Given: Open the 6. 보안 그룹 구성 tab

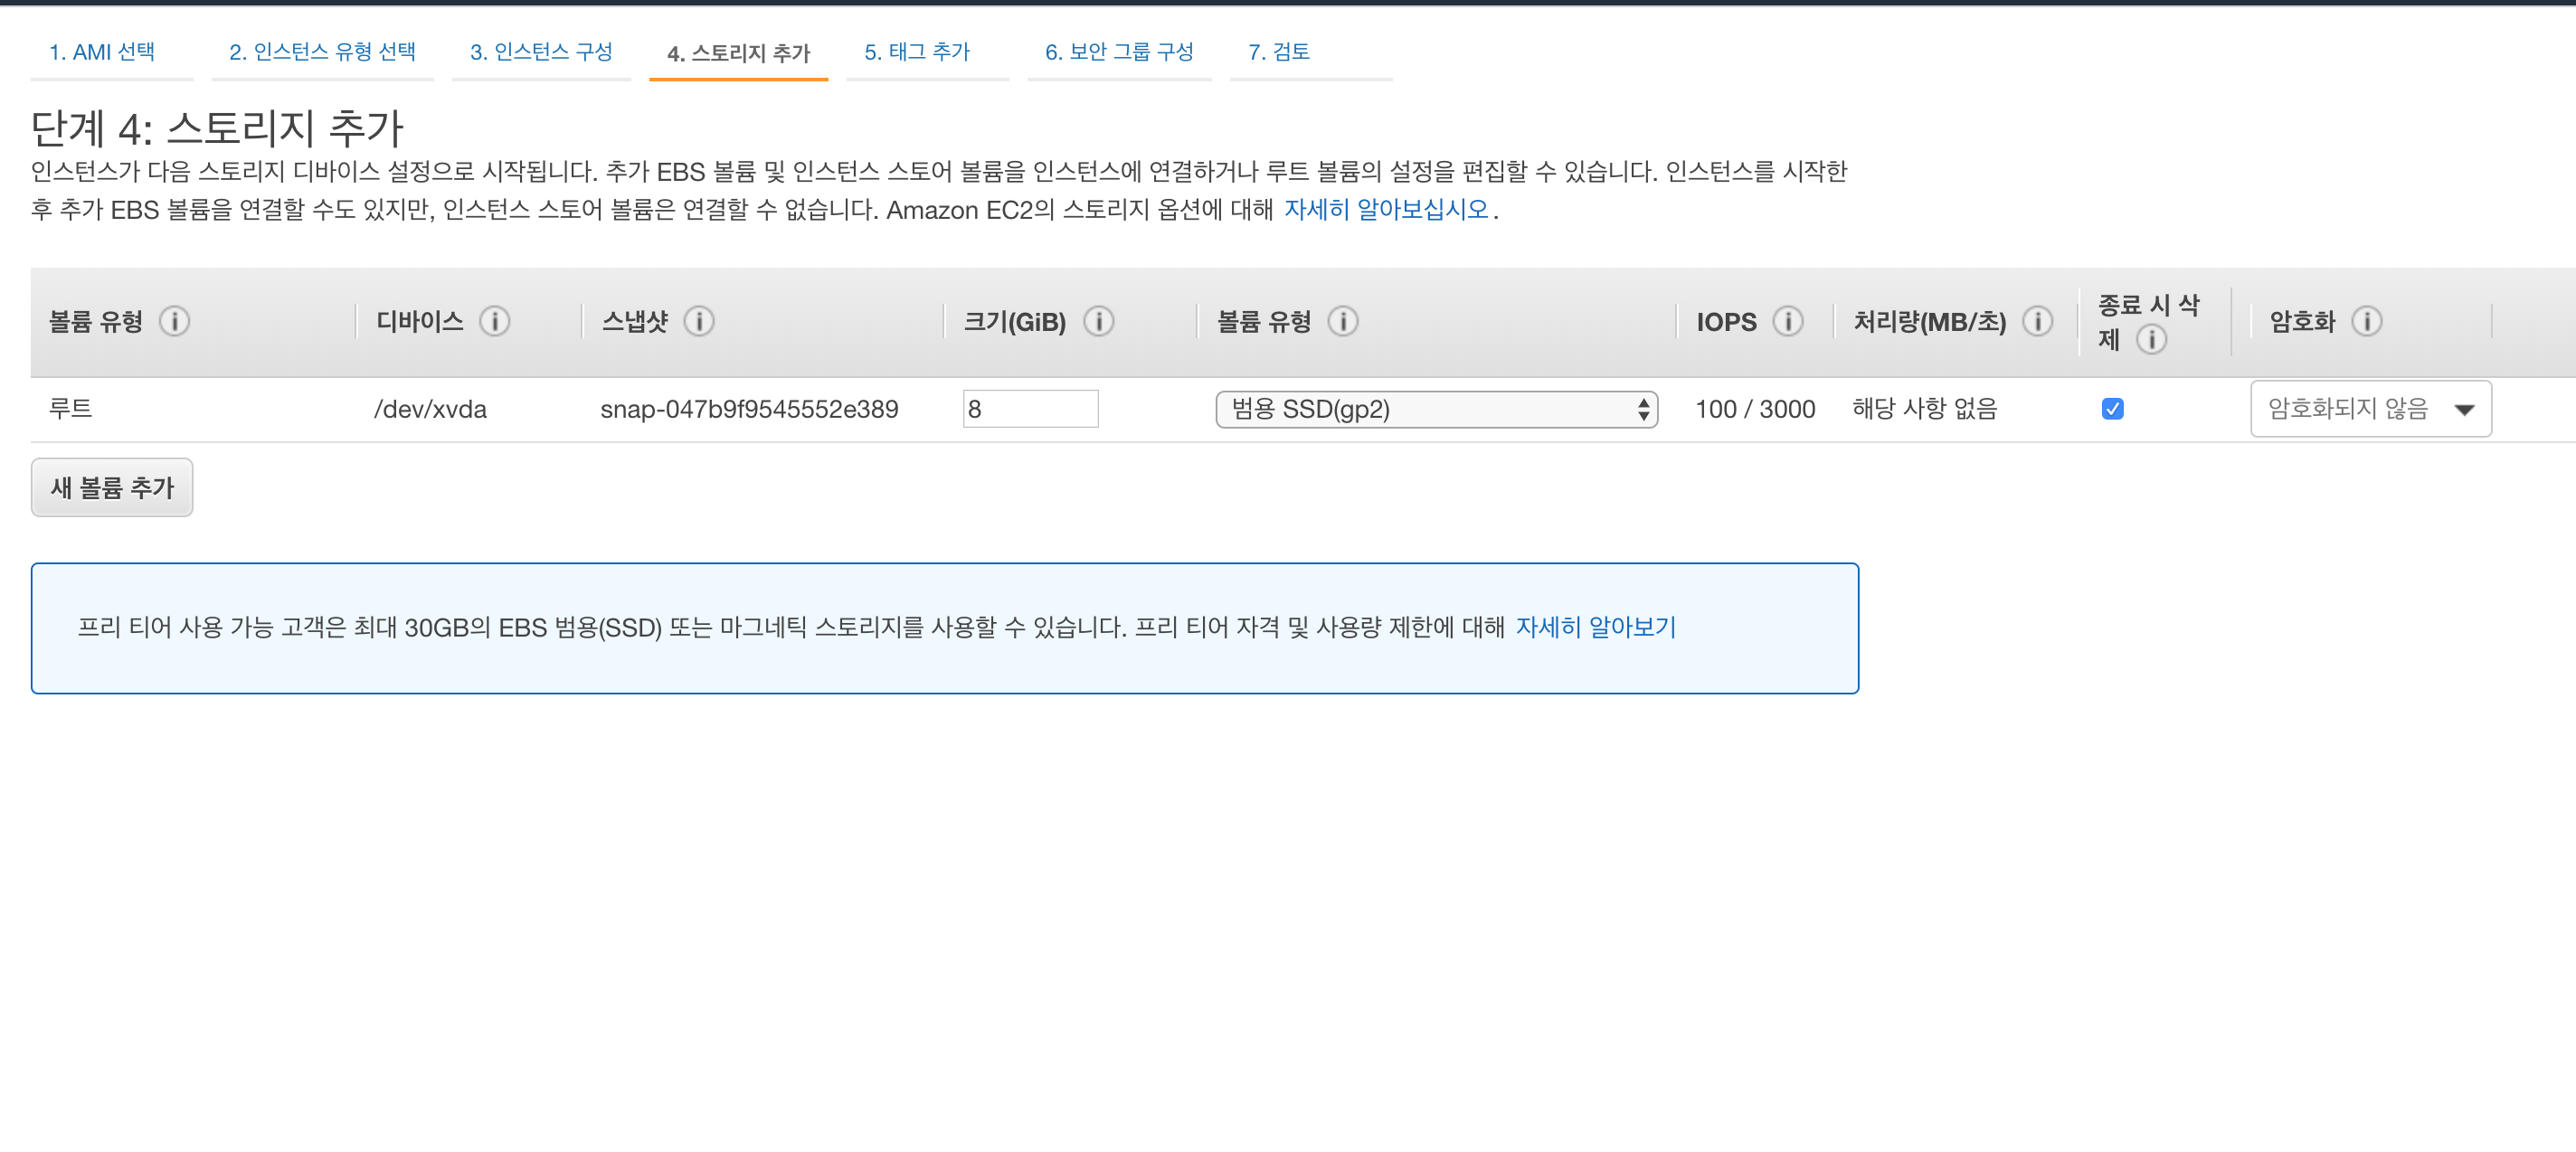Looking at the screenshot, I should [1118, 52].
